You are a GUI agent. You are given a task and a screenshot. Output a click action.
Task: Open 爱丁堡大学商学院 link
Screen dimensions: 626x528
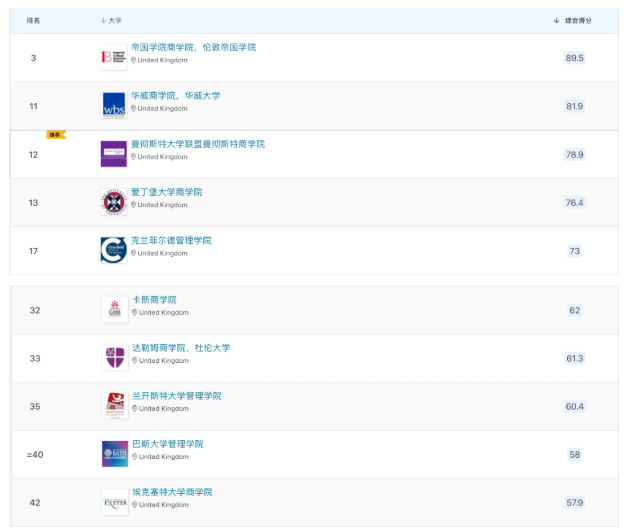tap(166, 192)
